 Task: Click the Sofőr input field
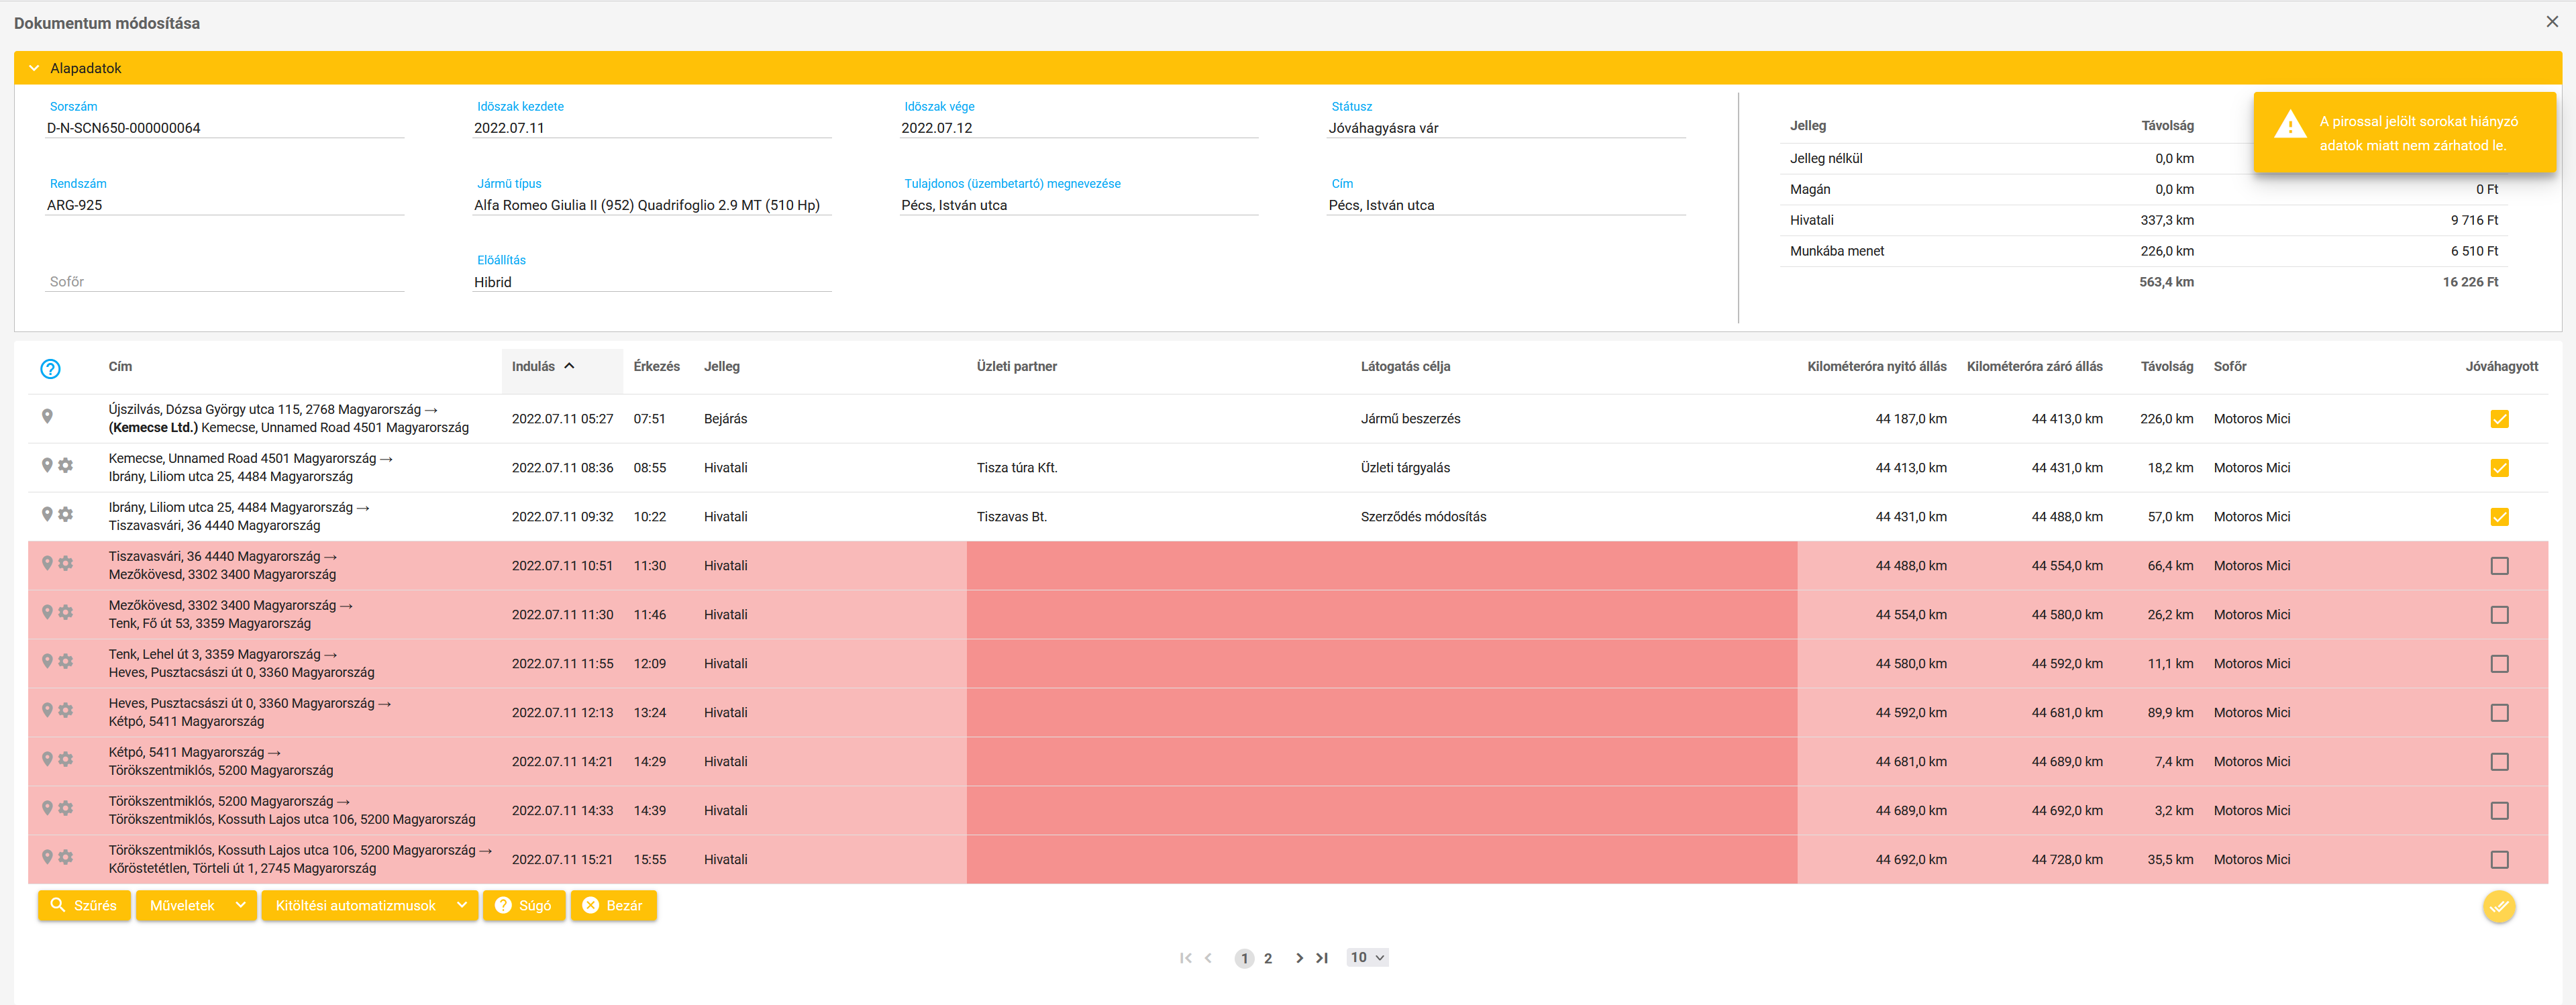pyautogui.click(x=224, y=282)
